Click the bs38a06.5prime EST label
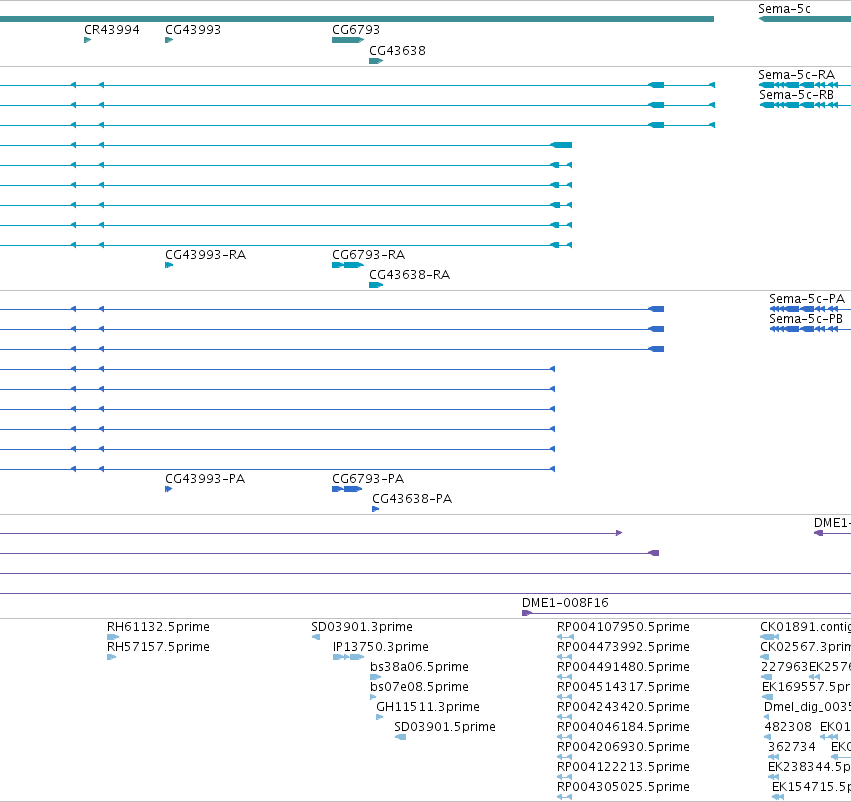851x802 pixels. (419, 667)
